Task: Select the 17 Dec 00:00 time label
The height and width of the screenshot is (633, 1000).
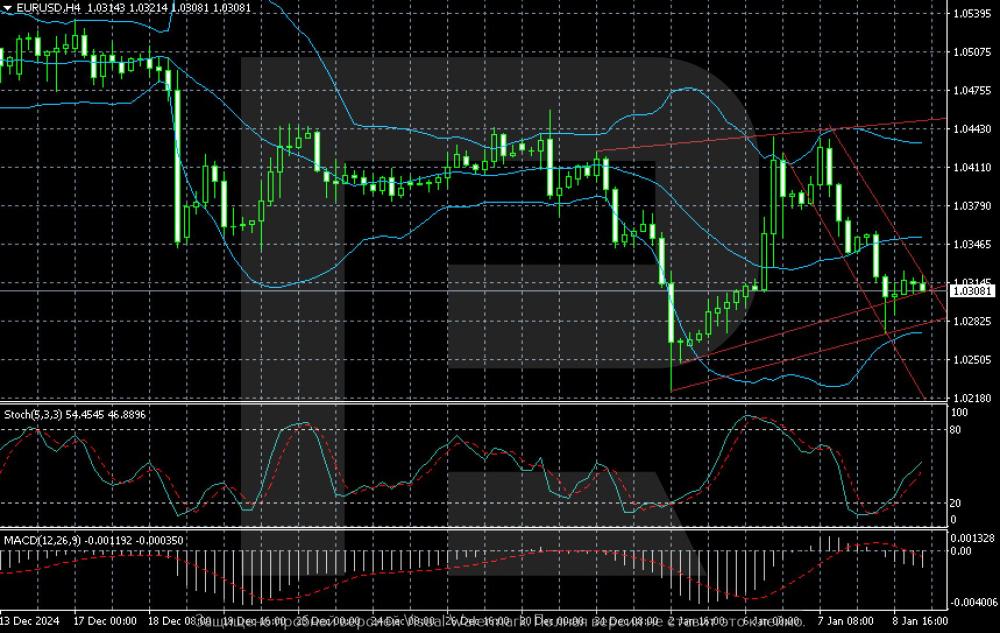Action: coord(106,621)
